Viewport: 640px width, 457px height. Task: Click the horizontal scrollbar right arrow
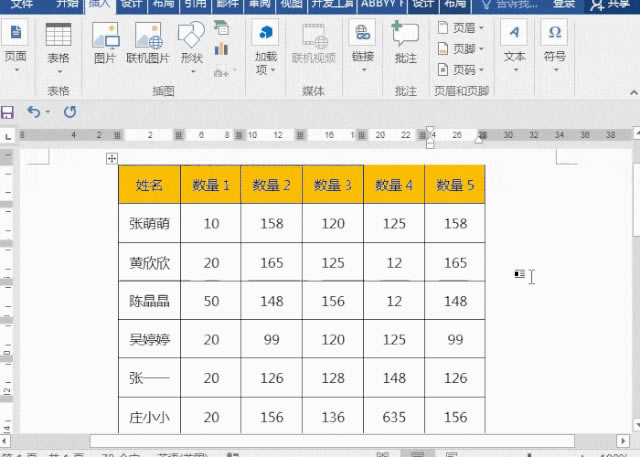point(623,441)
